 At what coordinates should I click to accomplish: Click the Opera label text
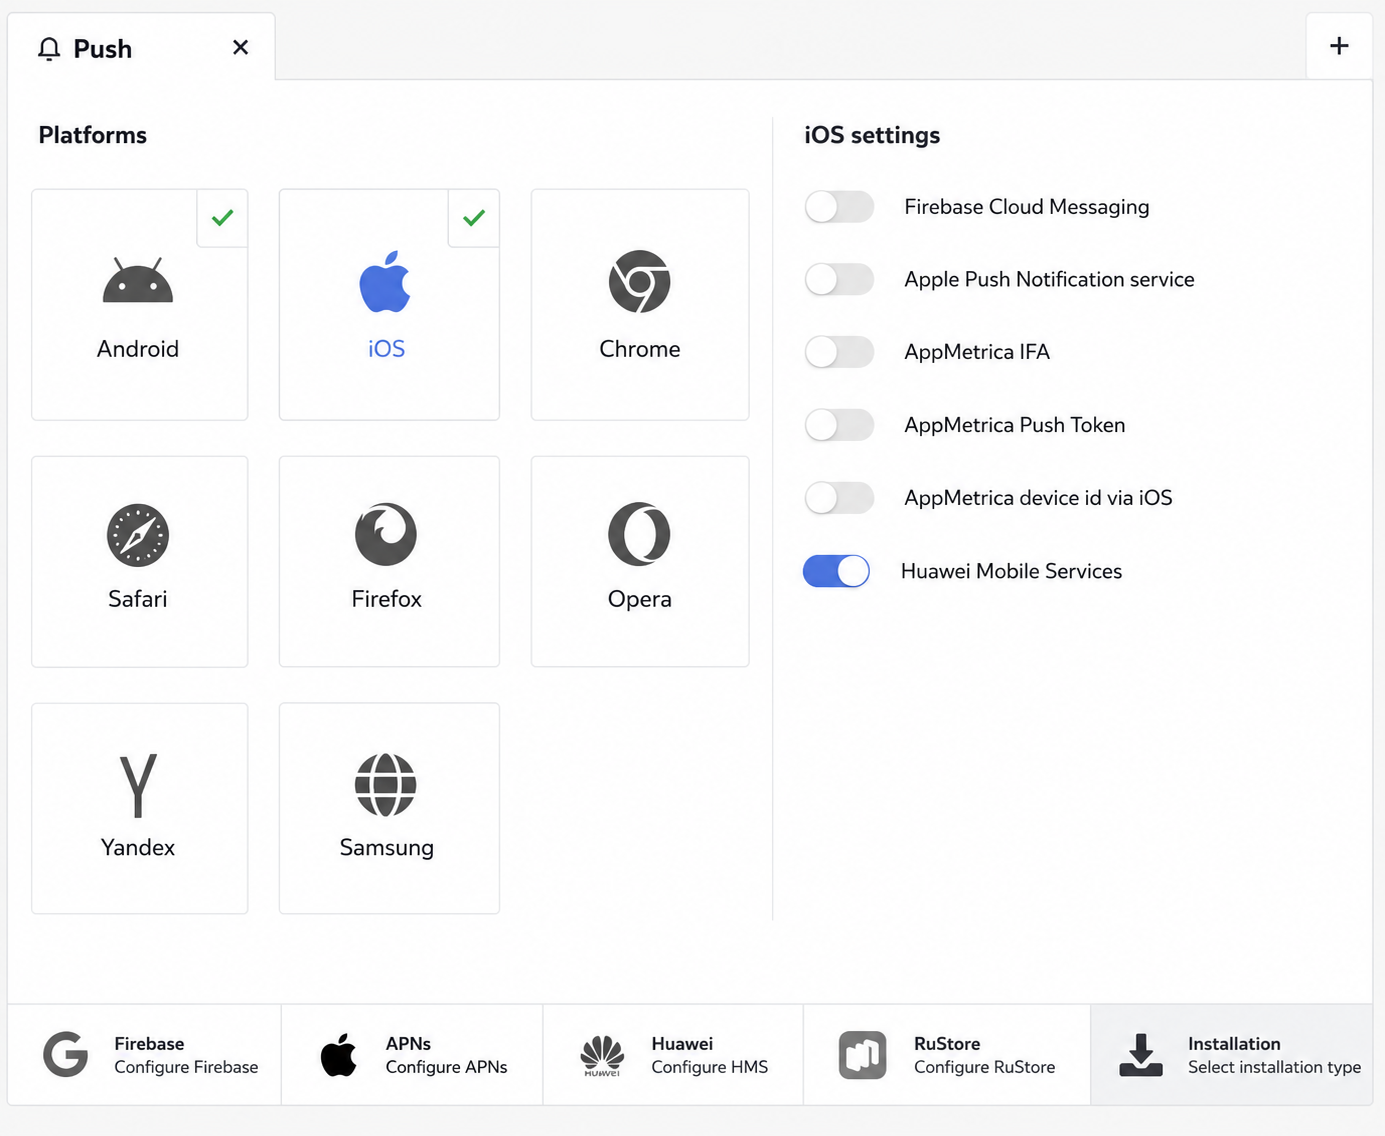pyautogui.click(x=640, y=599)
